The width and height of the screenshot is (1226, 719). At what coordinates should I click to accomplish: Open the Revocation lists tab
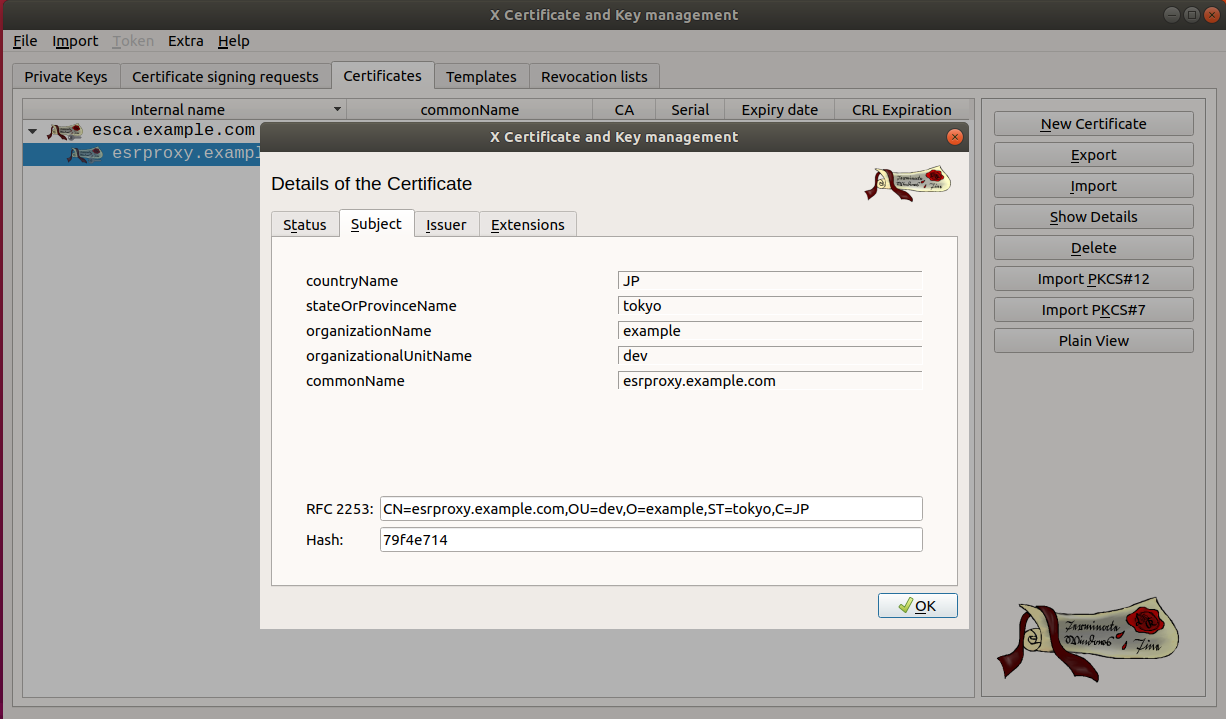point(594,76)
